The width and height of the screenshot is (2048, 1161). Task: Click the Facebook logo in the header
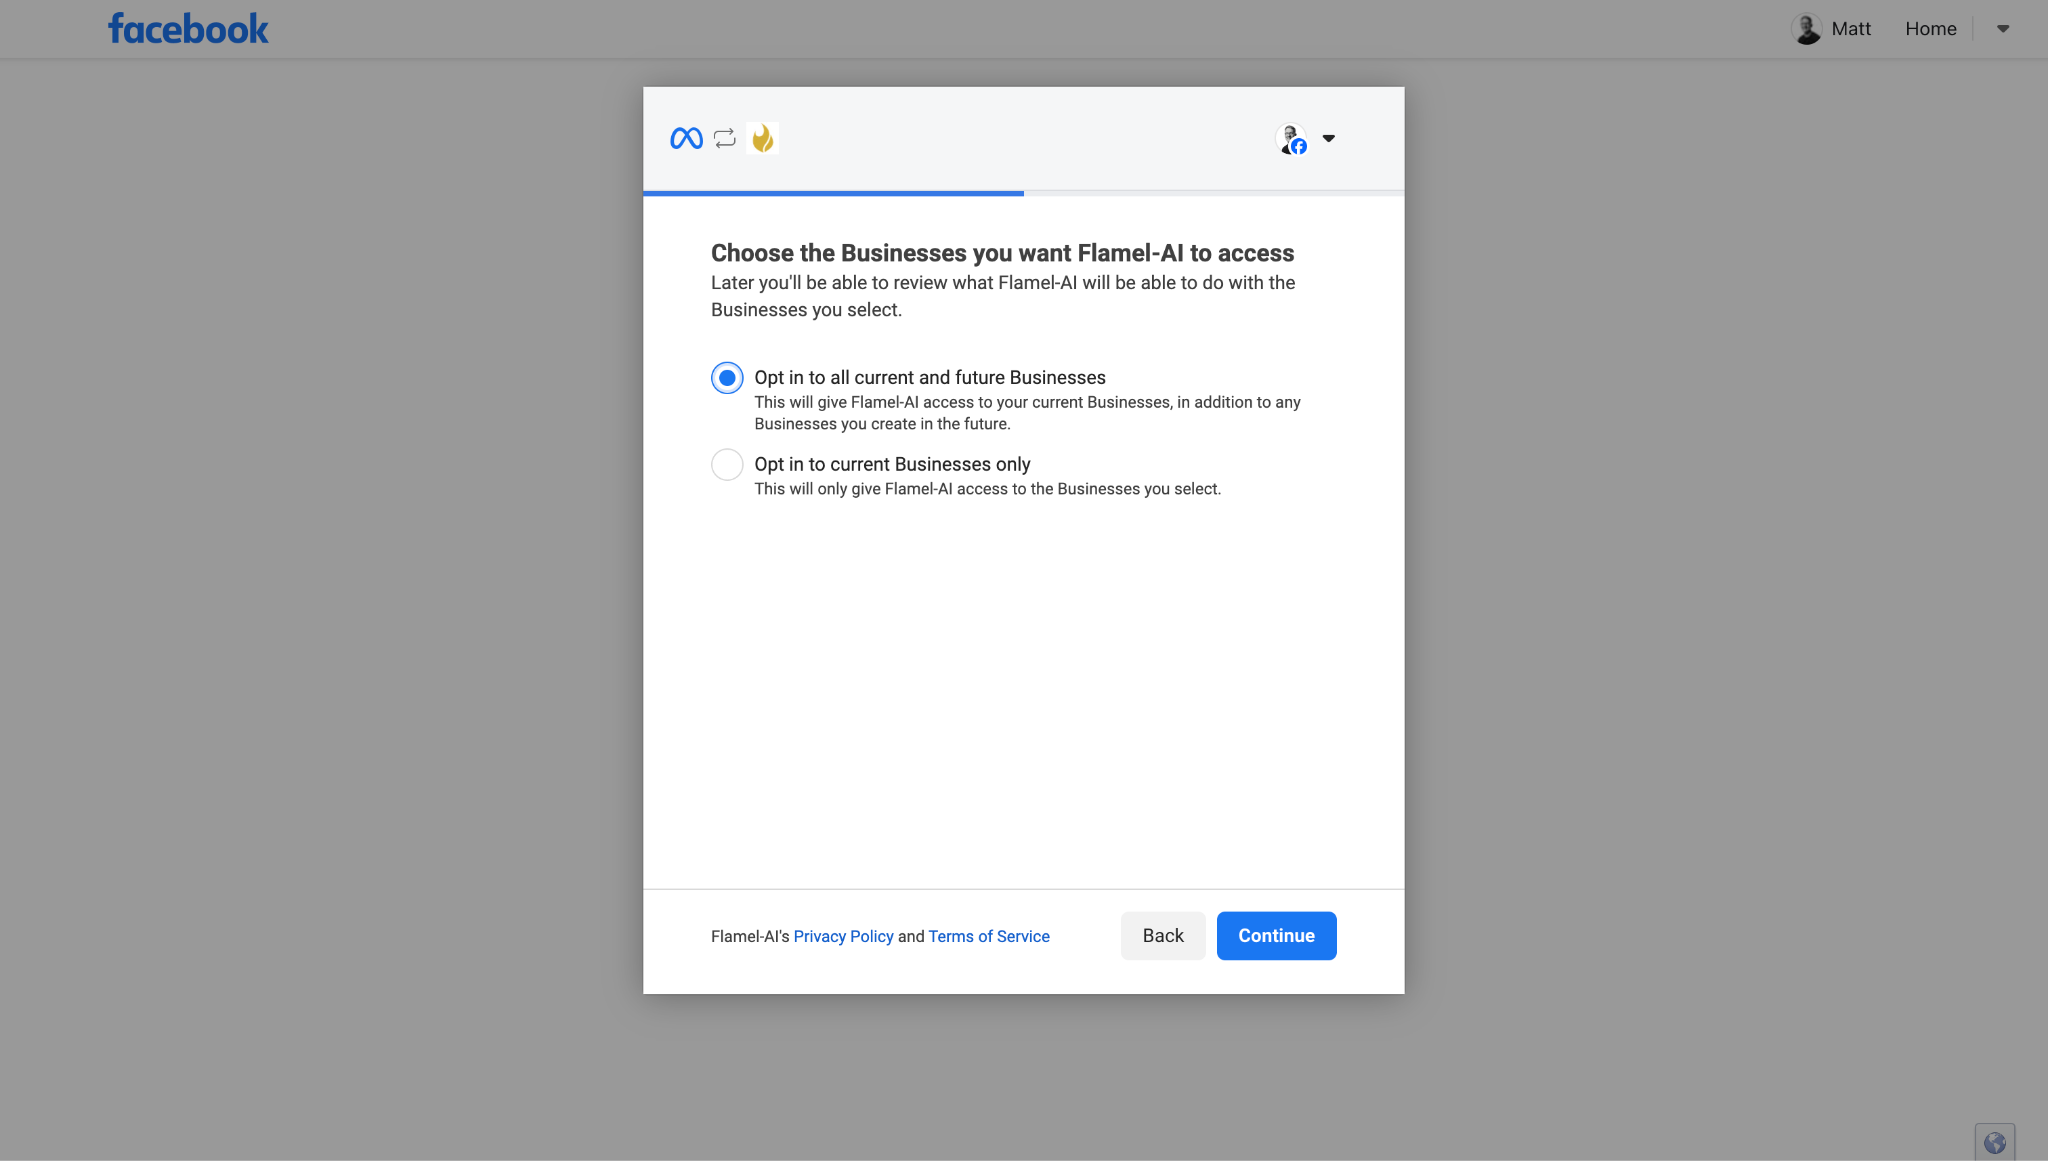pyautogui.click(x=188, y=29)
